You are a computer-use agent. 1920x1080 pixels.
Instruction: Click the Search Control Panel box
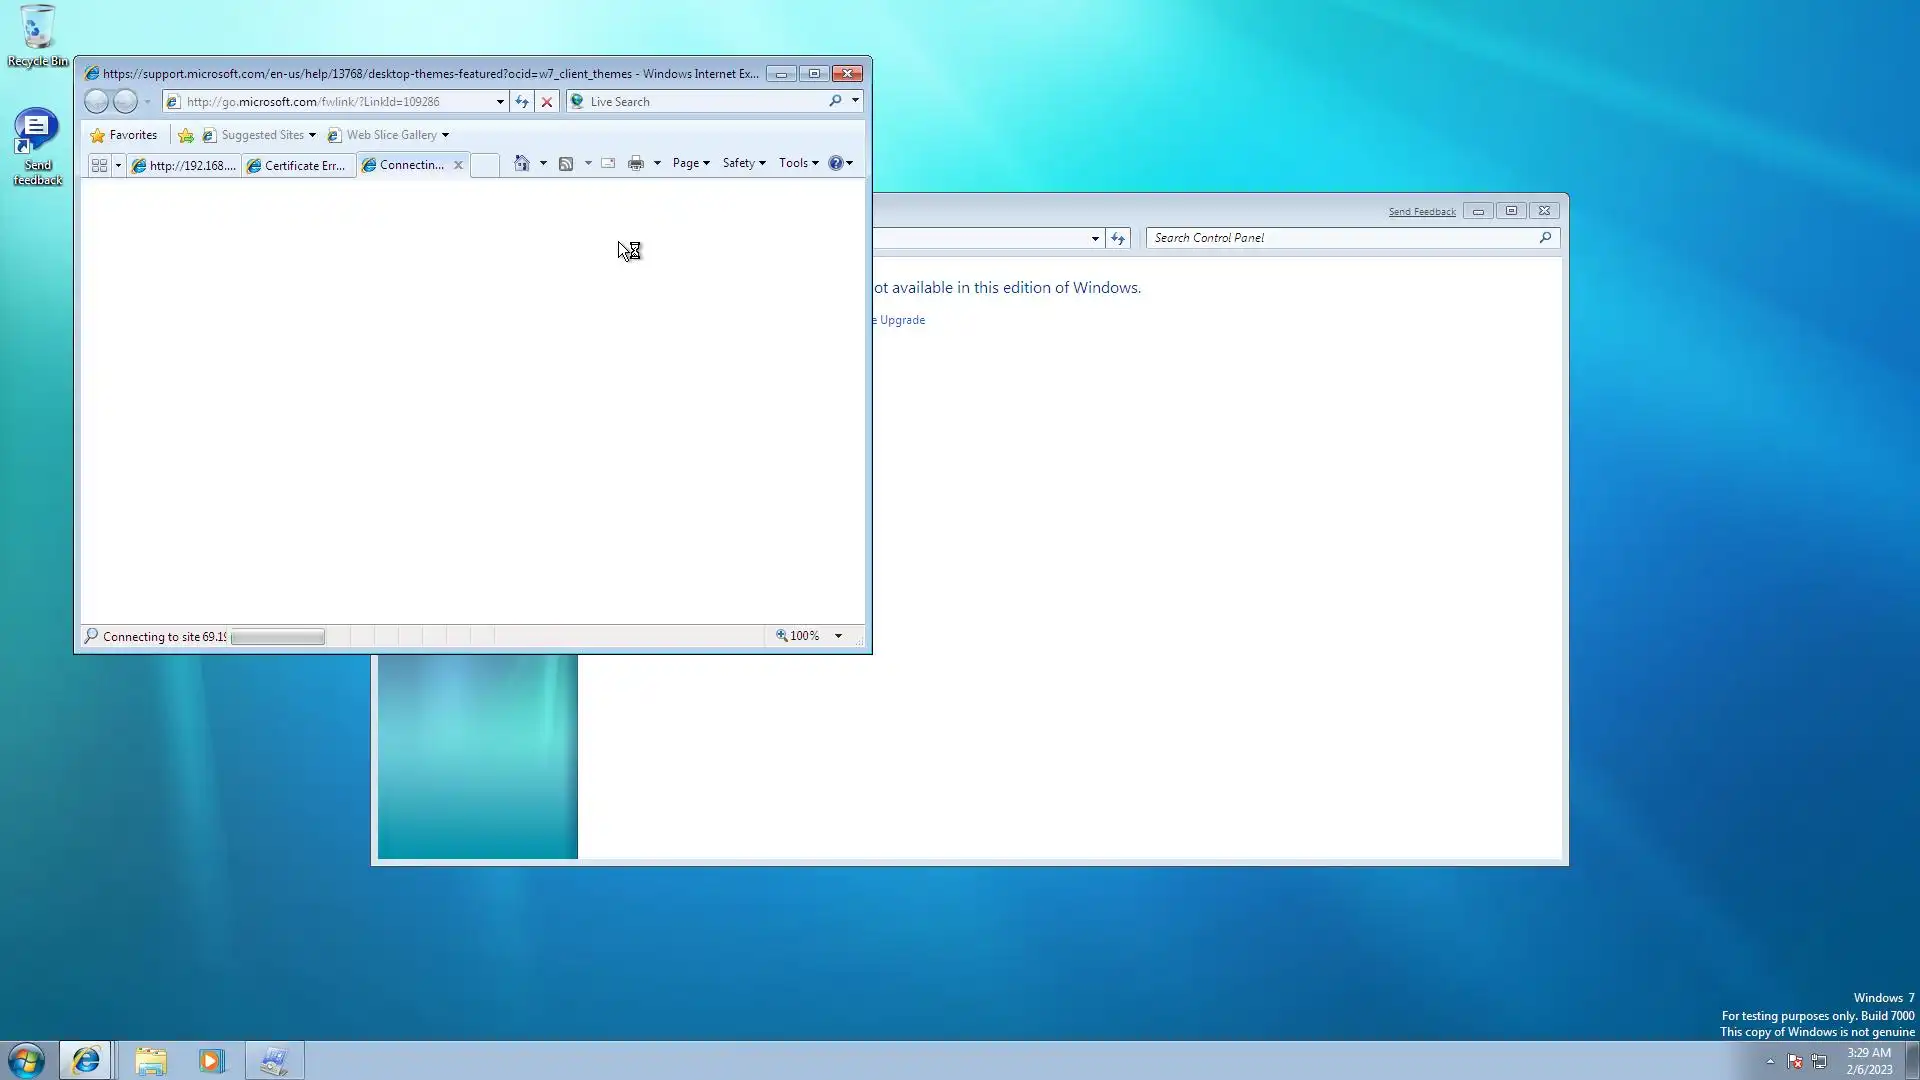1340,238
